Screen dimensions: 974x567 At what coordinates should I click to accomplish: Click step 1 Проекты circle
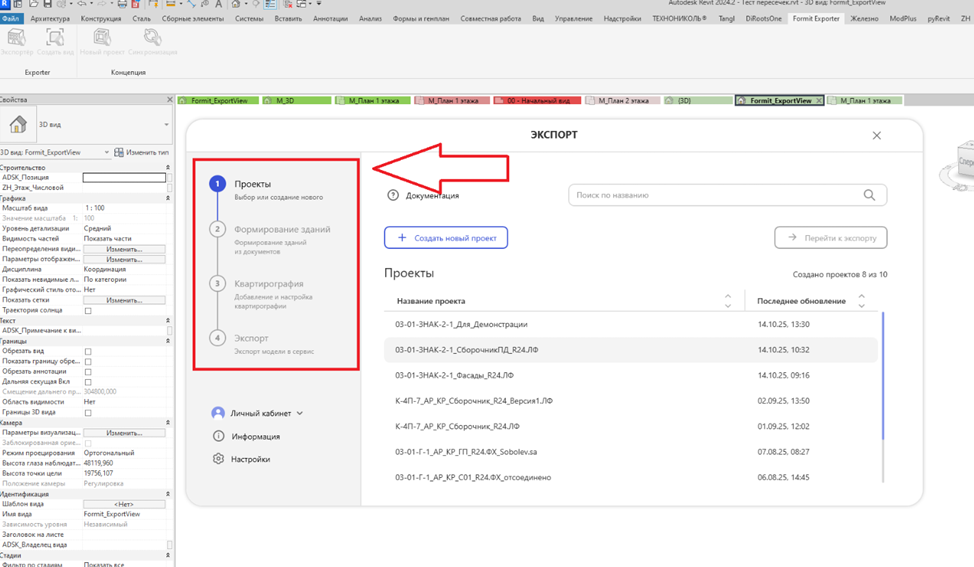coord(217,183)
